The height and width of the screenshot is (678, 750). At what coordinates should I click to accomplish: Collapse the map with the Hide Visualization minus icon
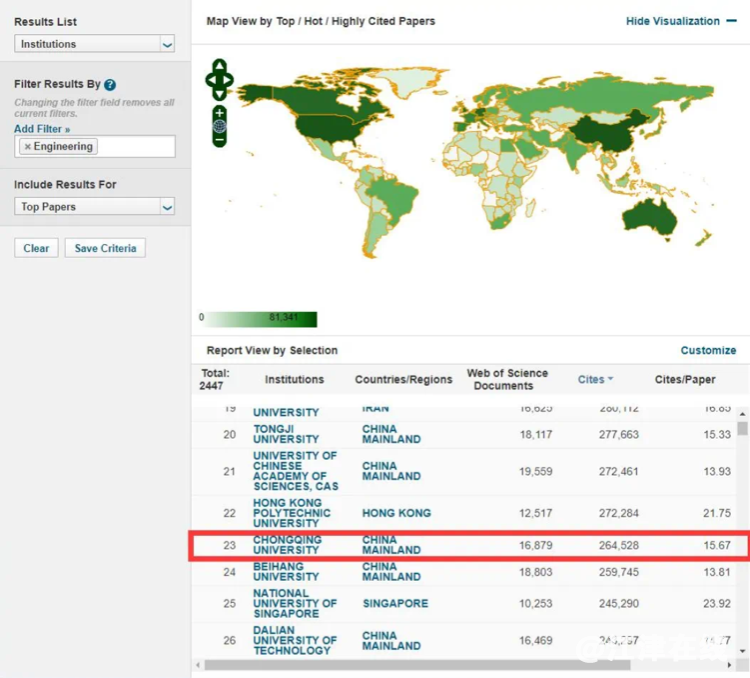click(731, 21)
